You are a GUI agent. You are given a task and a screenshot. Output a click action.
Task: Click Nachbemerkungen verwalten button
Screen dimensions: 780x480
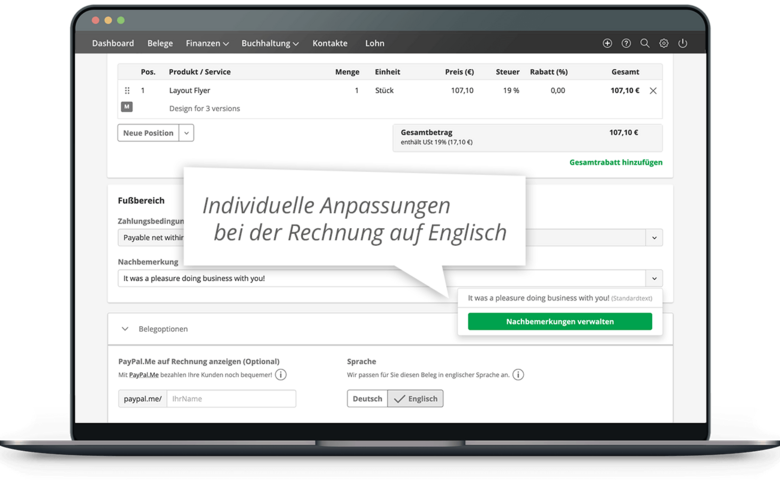pyautogui.click(x=559, y=322)
